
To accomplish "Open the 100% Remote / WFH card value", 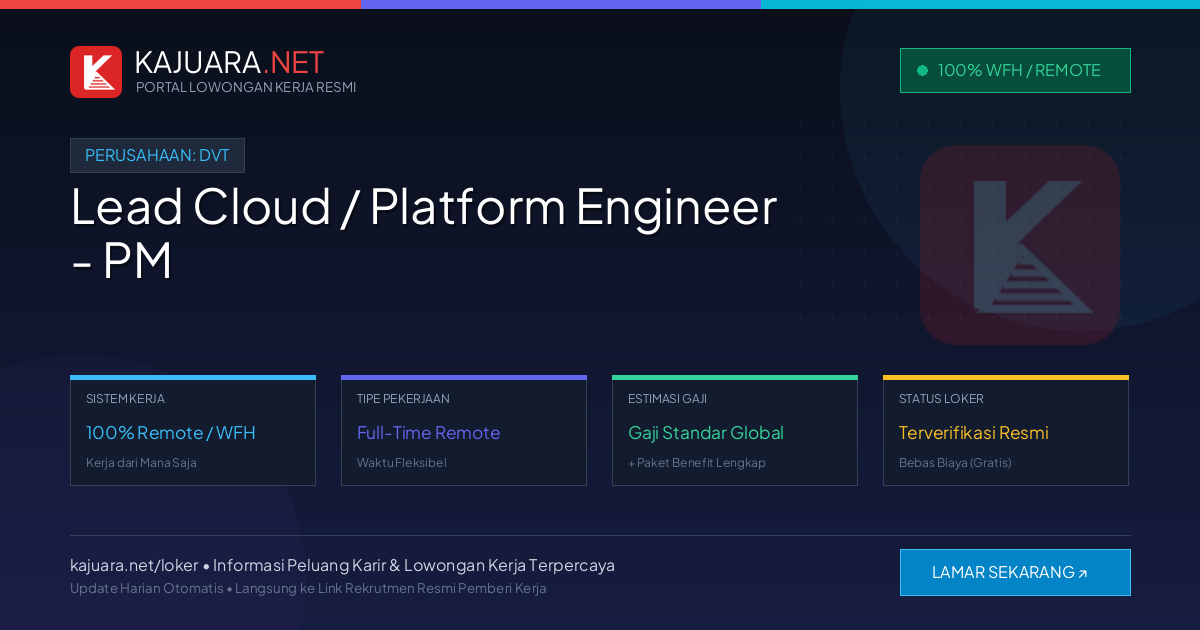I will point(171,433).
